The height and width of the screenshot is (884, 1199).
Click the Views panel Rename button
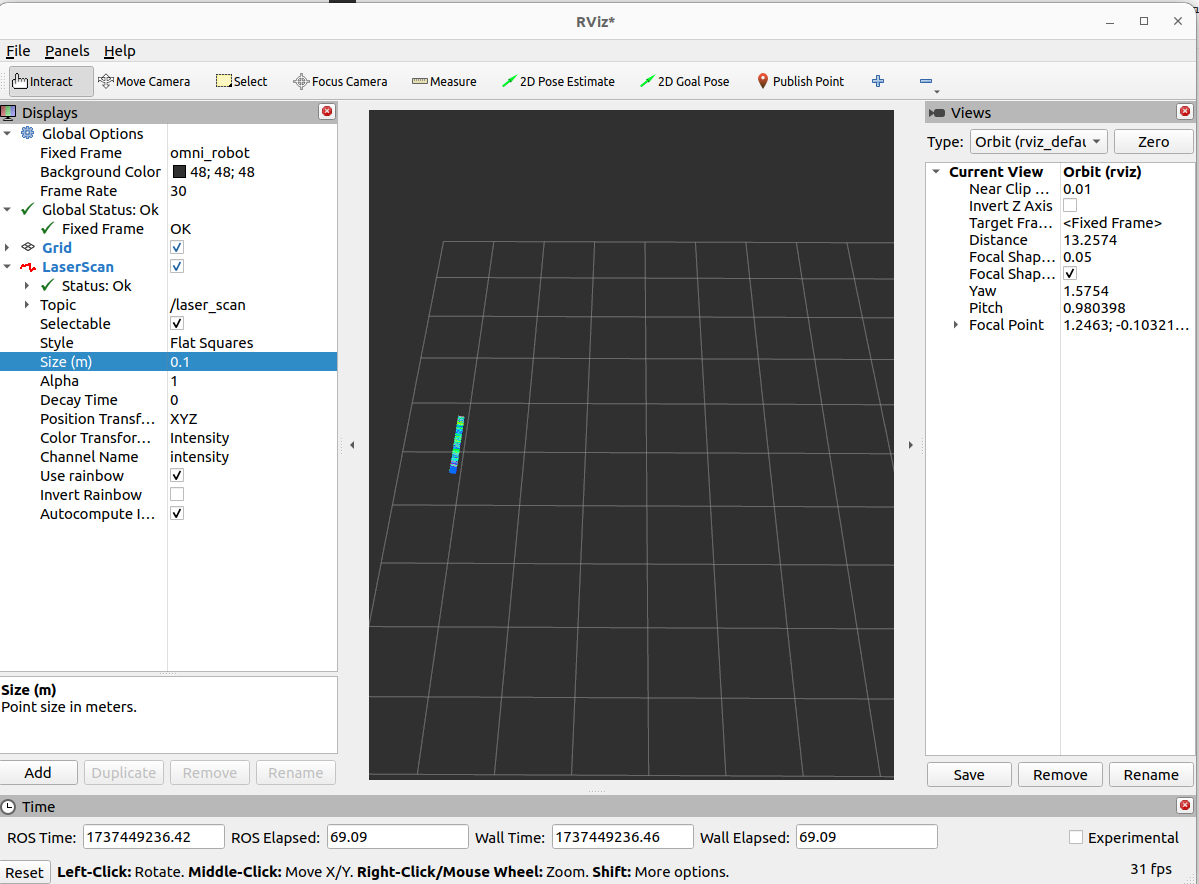point(1151,775)
